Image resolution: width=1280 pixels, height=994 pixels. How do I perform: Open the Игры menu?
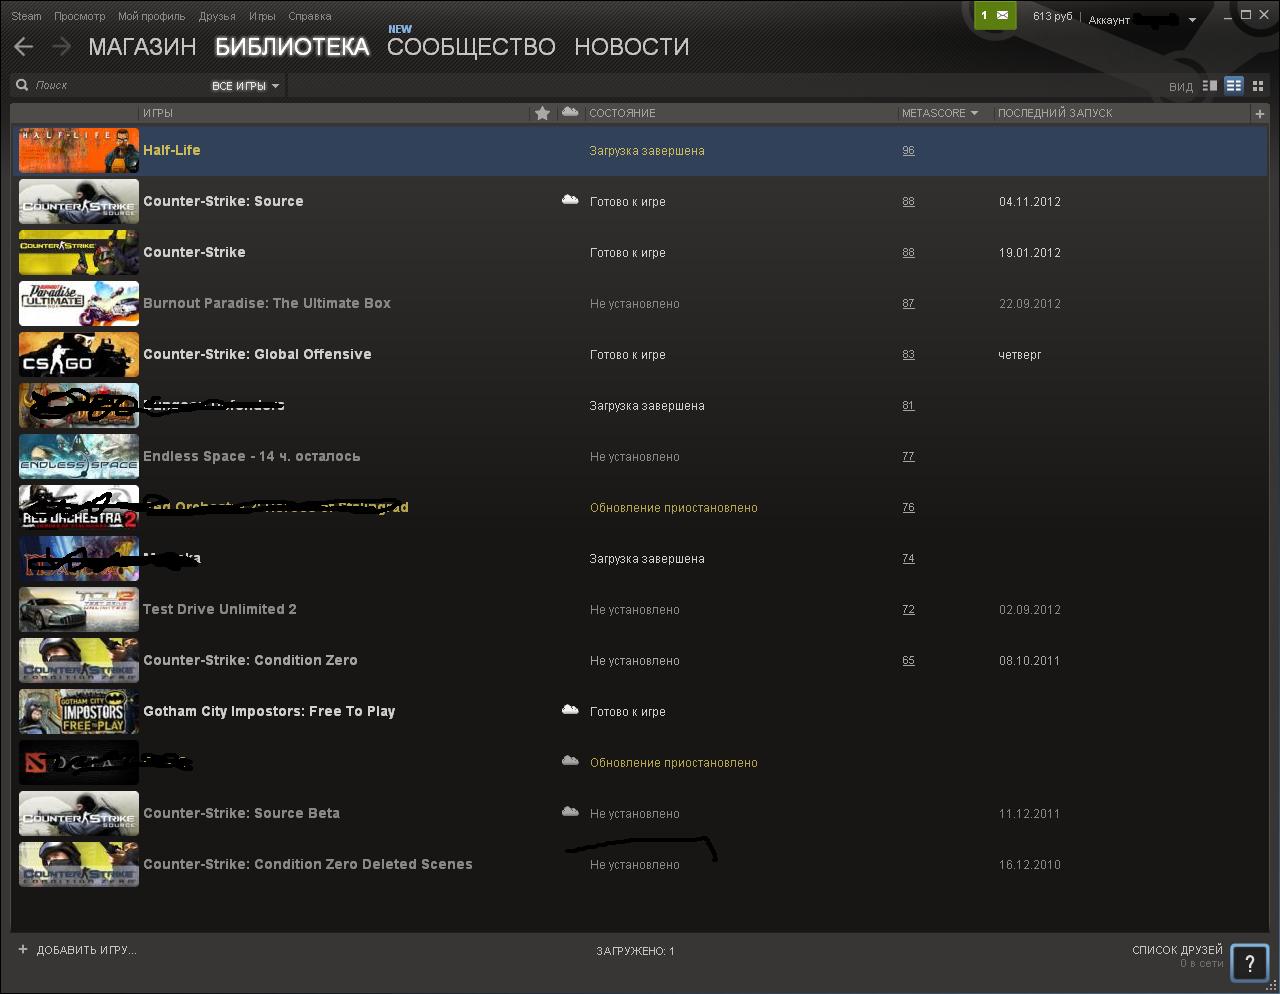pyautogui.click(x=262, y=16)
